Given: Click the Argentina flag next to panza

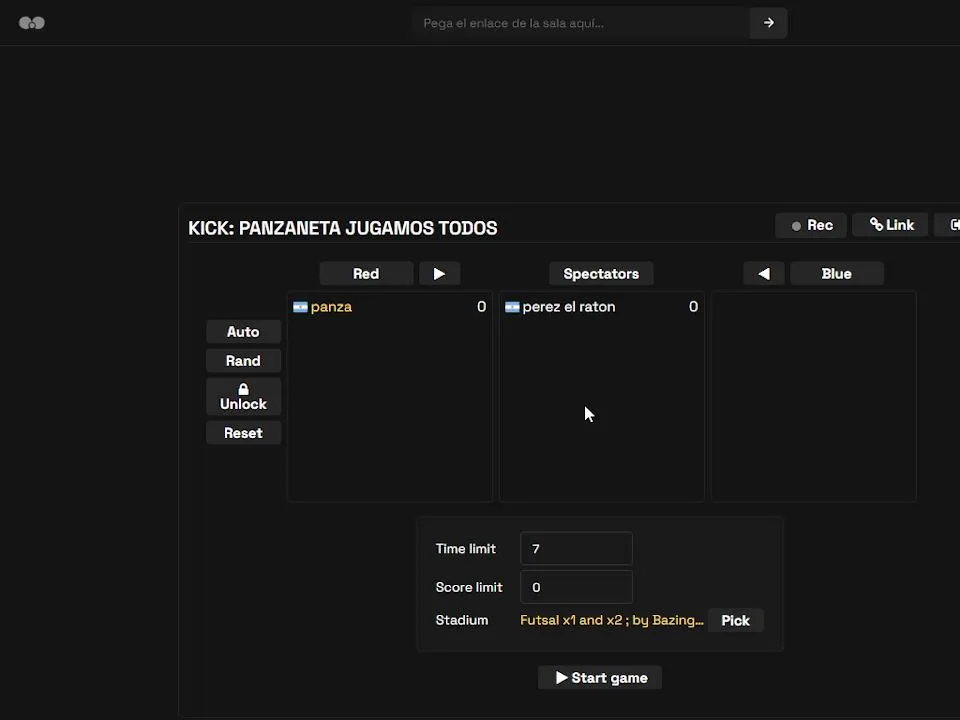Looking at the screenshot, I should 300,307.
